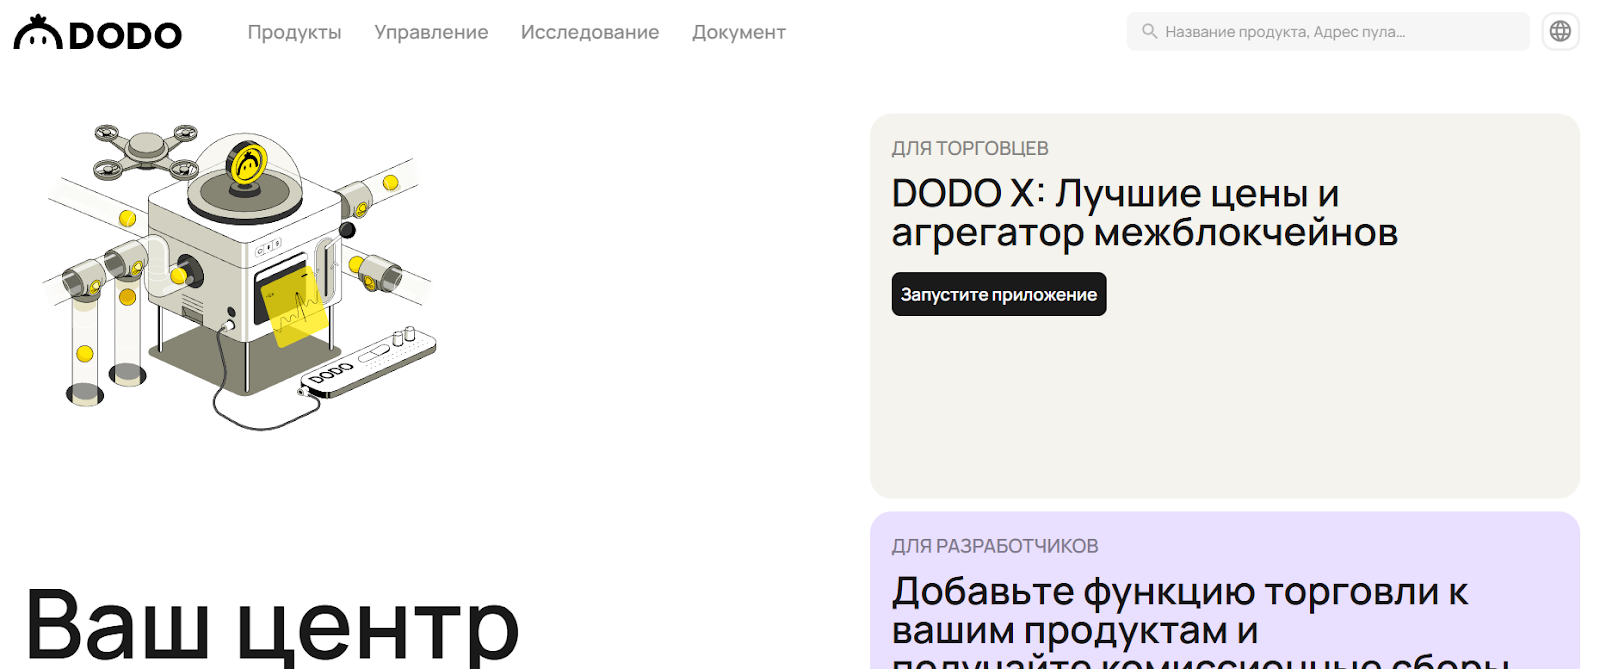
Task: Click the ДЛЯ ТОРГОВЦЕВ label
Action: pos(970,148)
